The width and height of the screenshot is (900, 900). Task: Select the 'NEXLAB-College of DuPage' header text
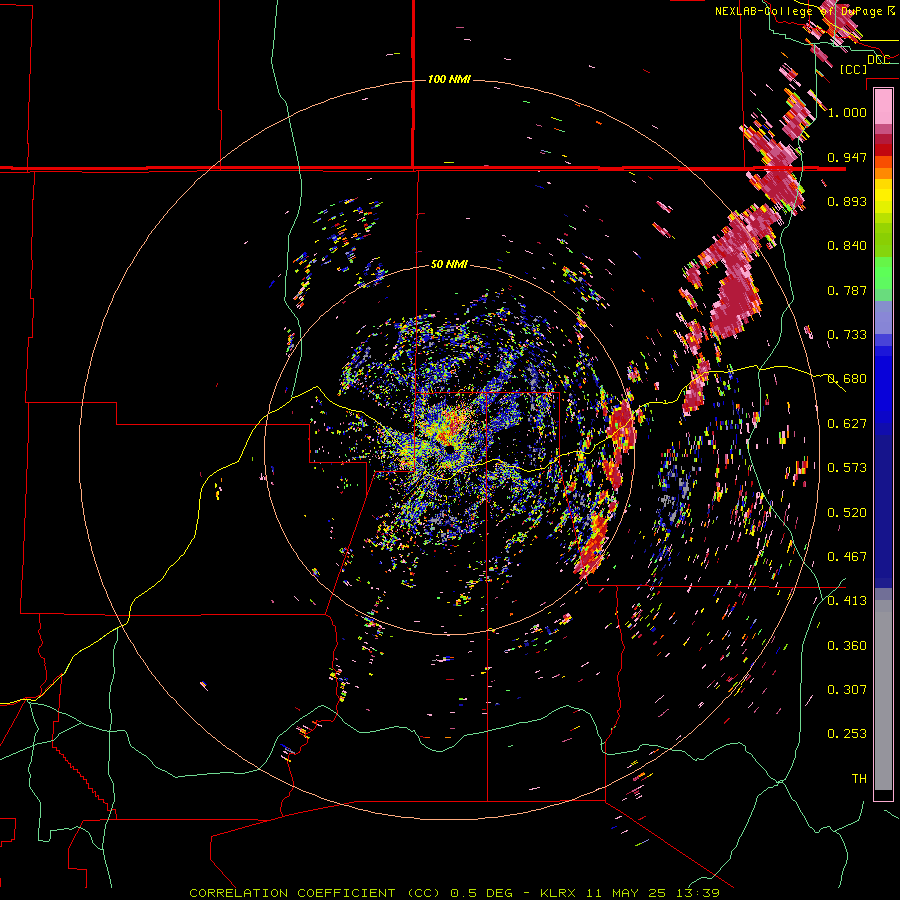[x=800, y=11]
